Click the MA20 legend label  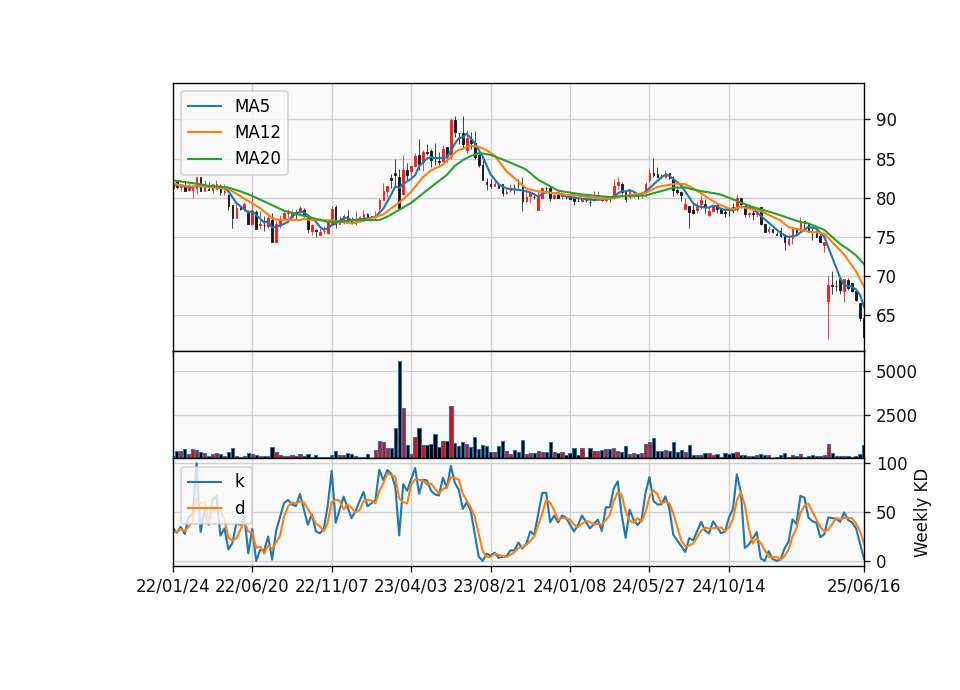click(257, 158)
